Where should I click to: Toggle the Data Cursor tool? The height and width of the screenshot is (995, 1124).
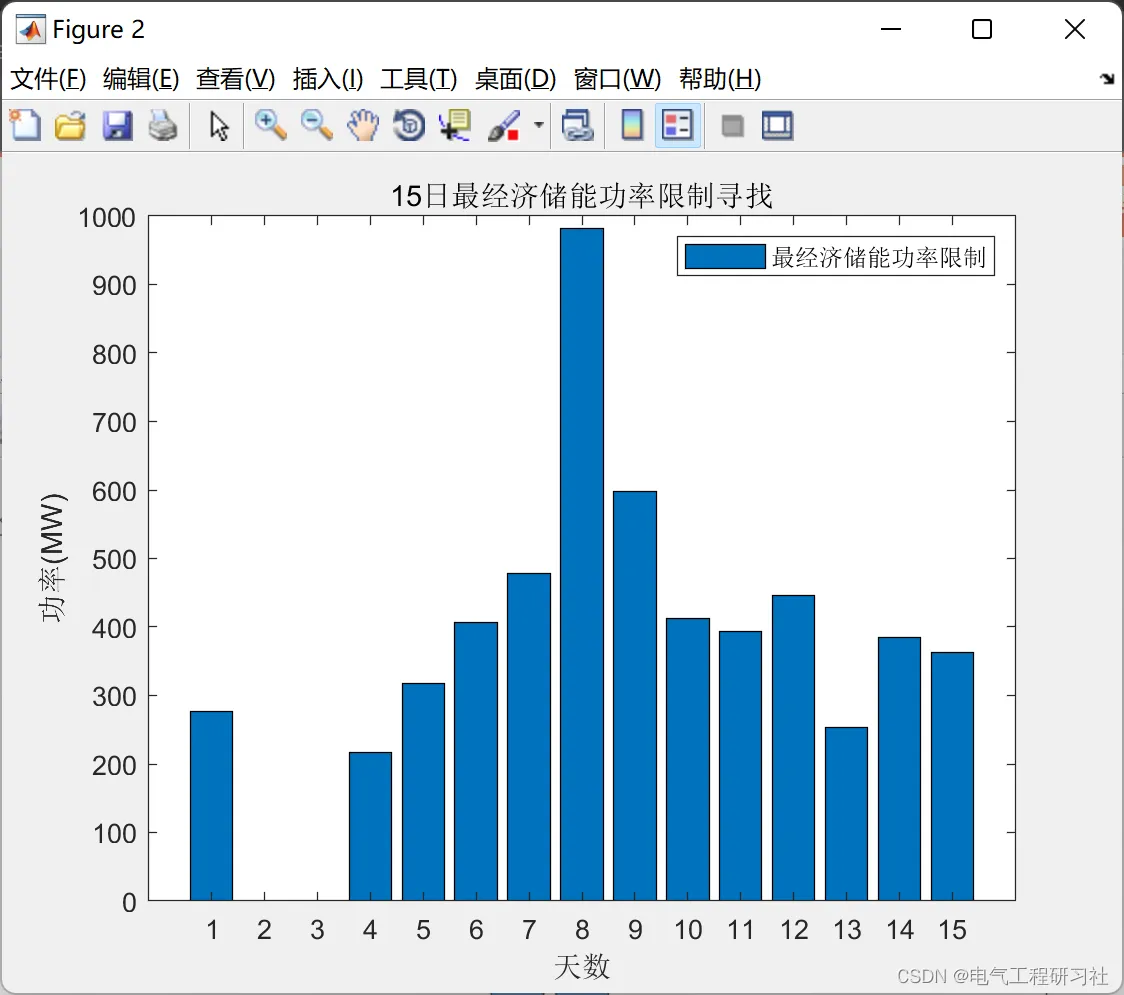click(455, 125)
